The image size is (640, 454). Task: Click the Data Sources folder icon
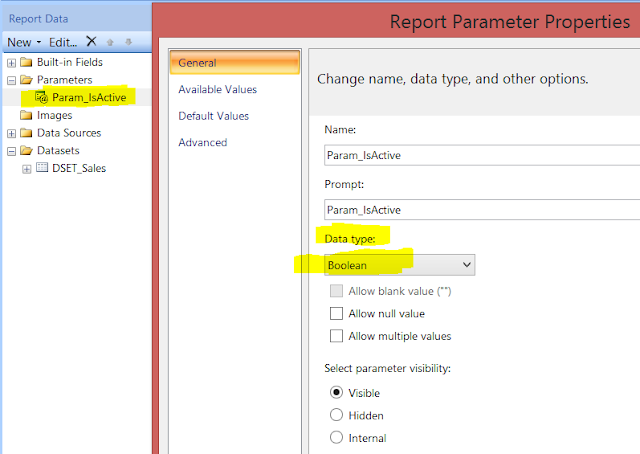(x=26, y=133)
